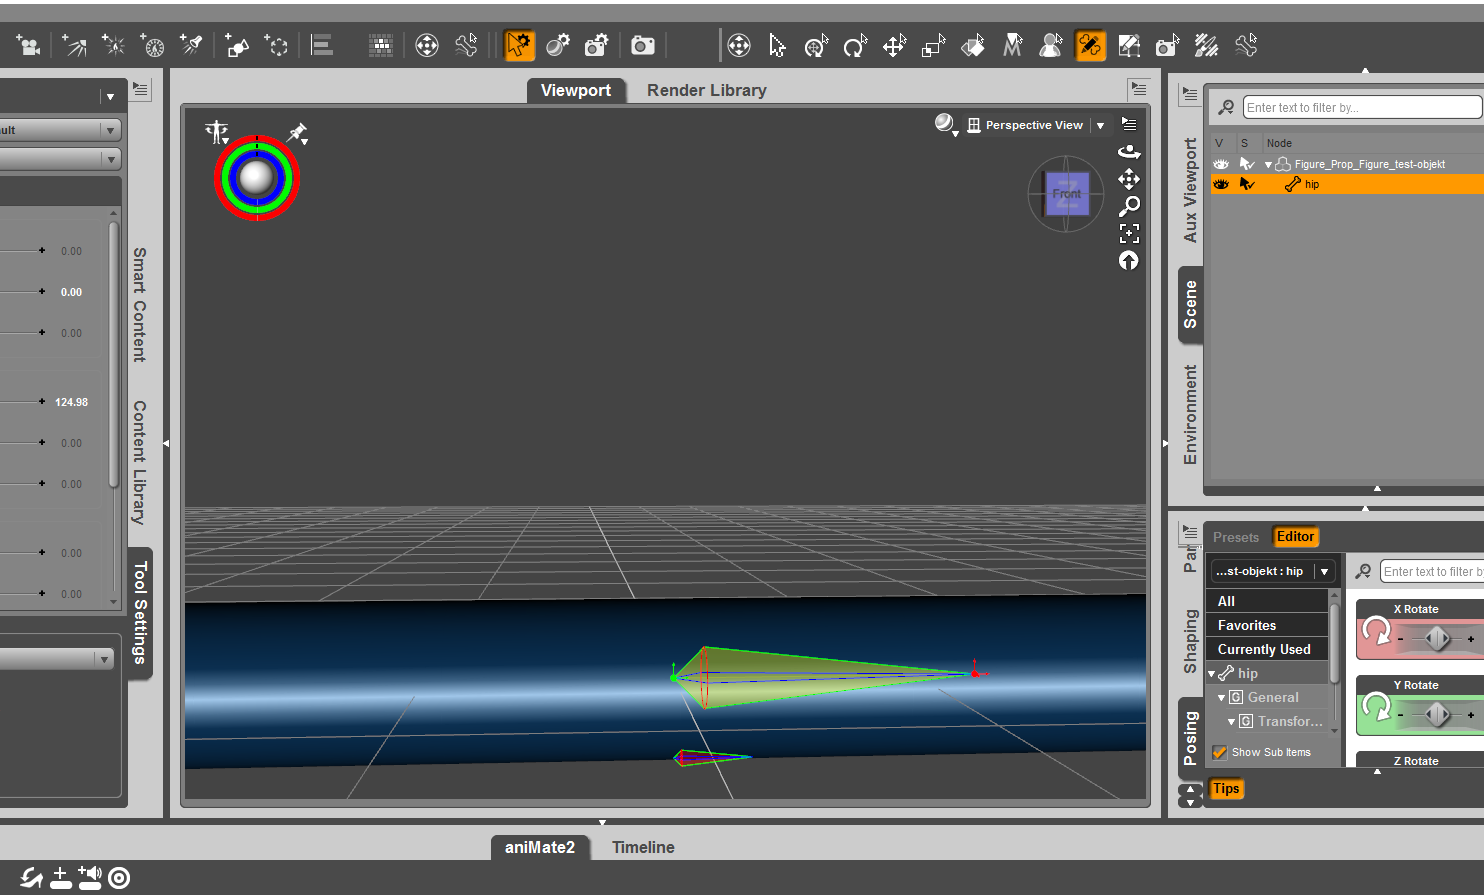Viewport: 1484px width, 895px height.
Task: Click the viewport reset camera icon
Action: click(x=1129, y=260)
